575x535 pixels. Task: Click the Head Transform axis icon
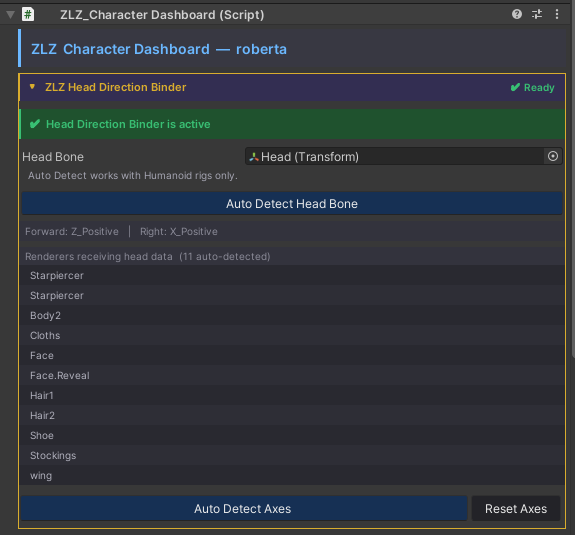tap(254, 157)
